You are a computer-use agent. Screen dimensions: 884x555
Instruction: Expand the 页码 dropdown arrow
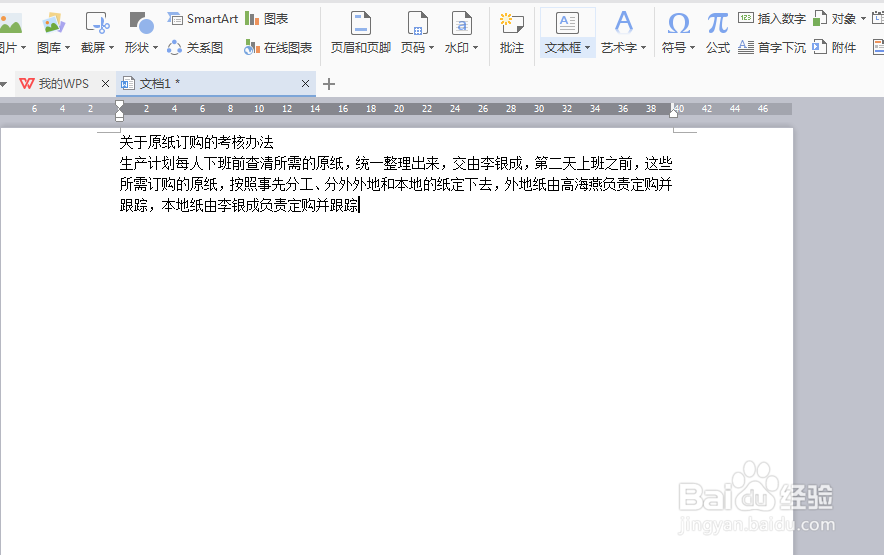[432, 48]
